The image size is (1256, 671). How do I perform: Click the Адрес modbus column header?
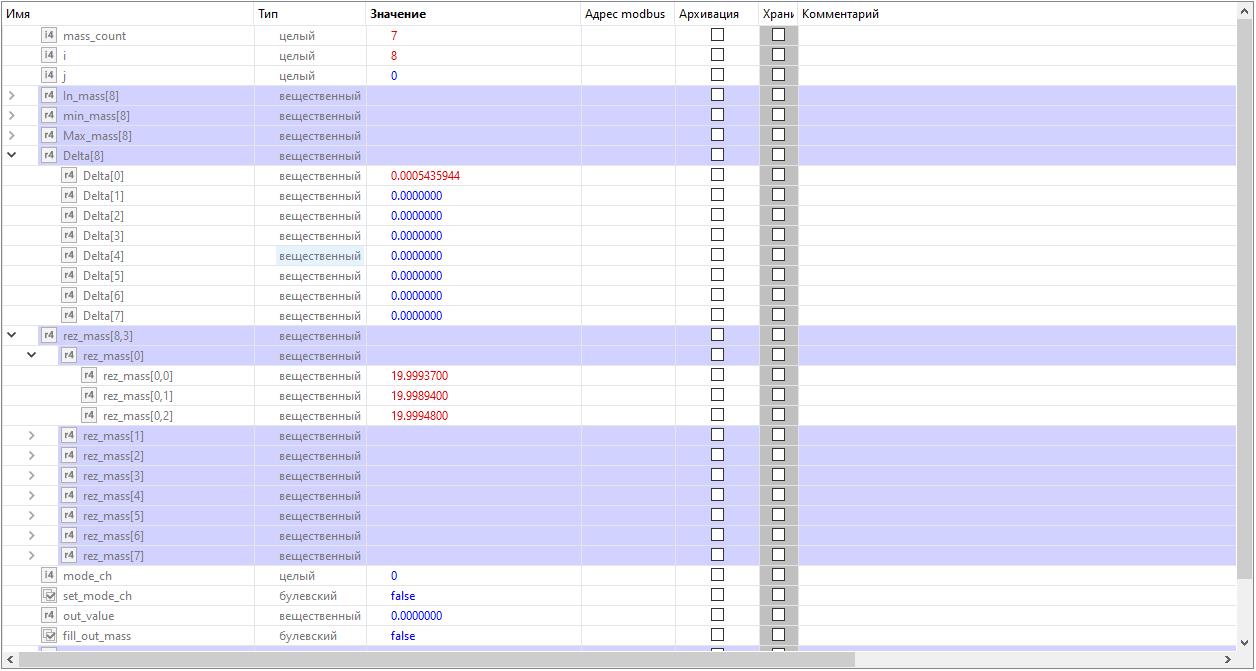[625, 14]
